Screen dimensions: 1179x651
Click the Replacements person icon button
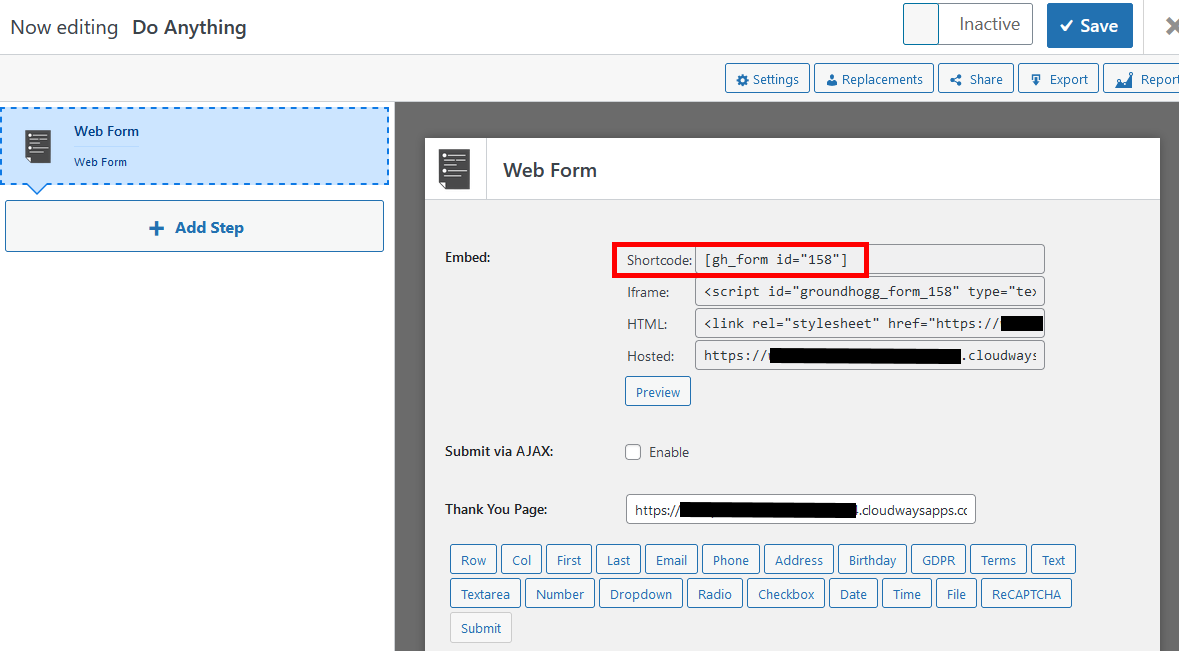[831, 78]
